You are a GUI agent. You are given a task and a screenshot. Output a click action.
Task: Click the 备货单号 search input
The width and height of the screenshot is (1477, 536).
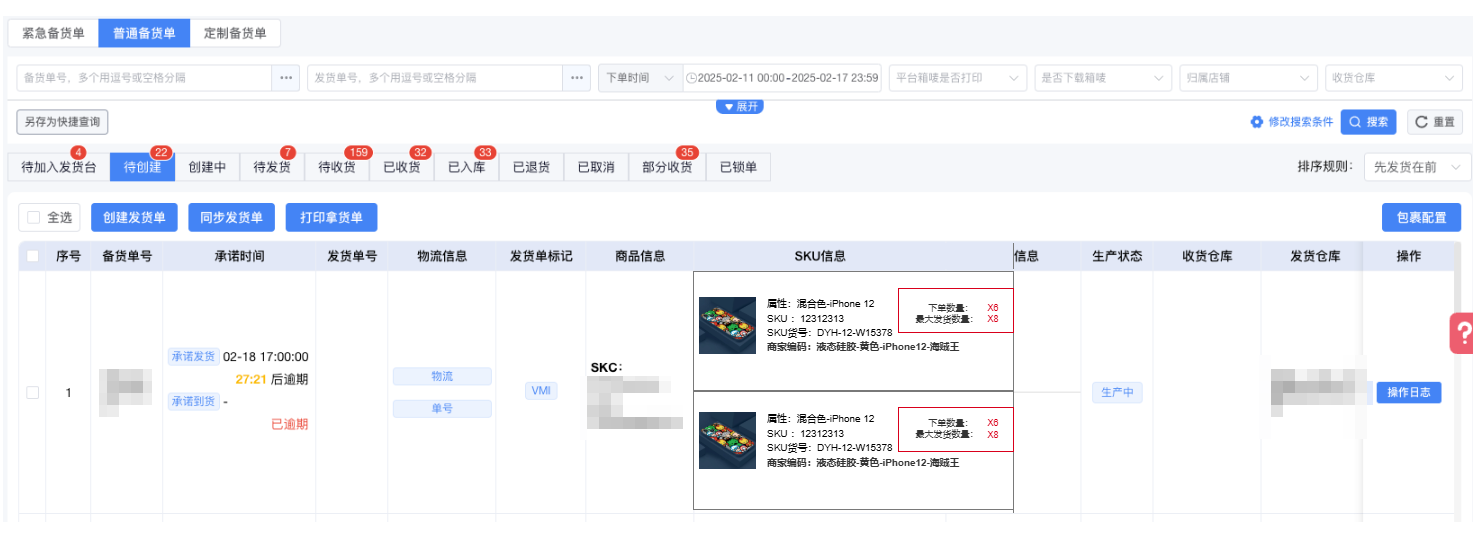click(144, 78)
